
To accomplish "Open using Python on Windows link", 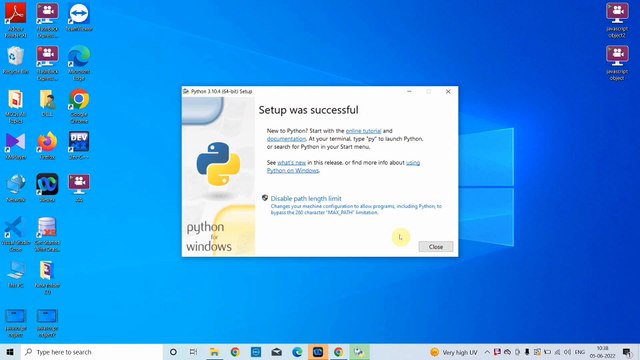I will (x=343, y=167).
